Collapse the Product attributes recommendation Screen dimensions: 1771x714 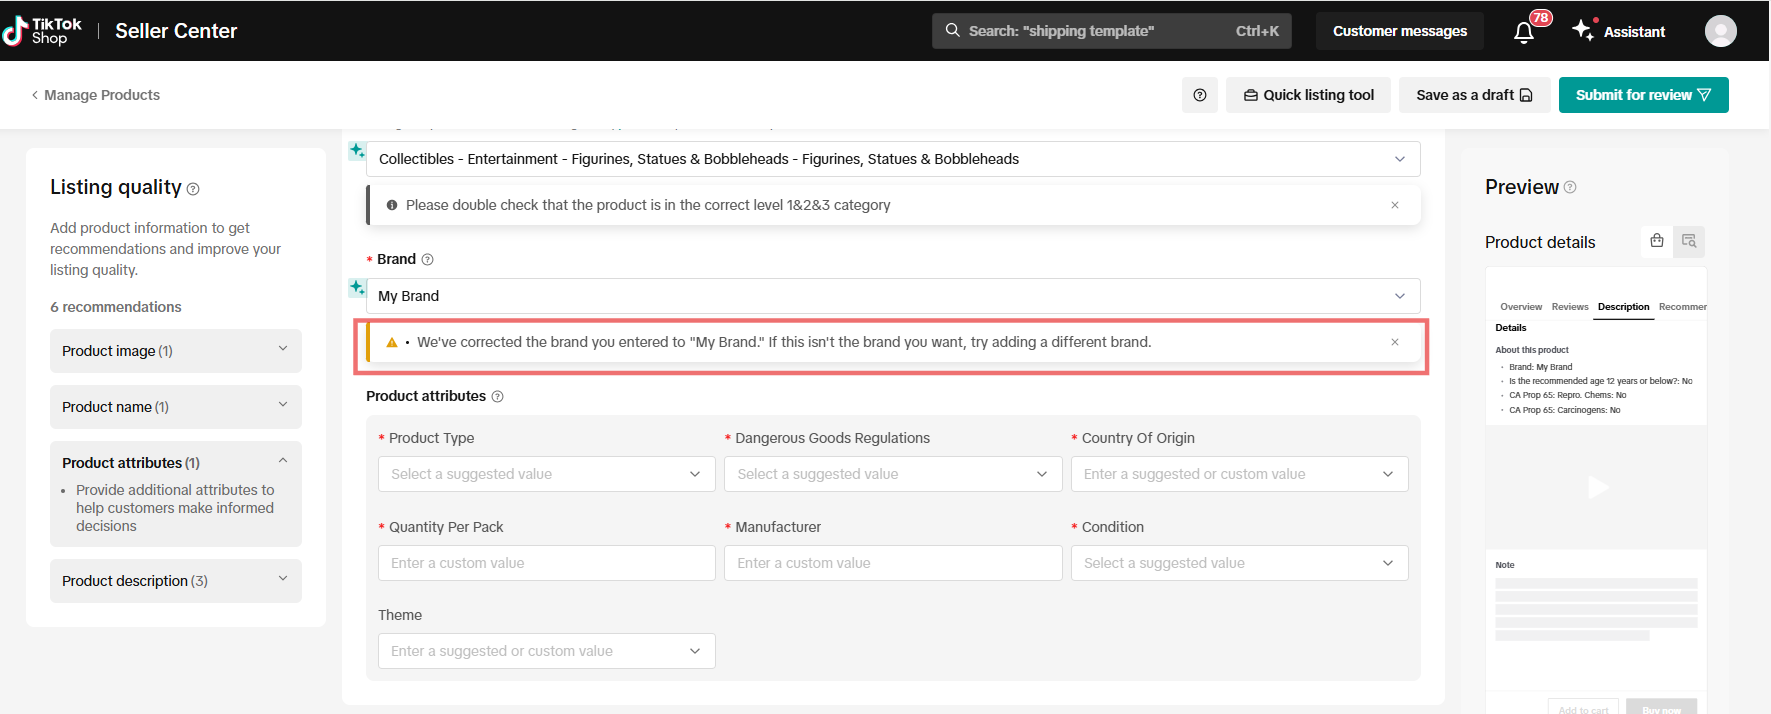pos(282,462)
